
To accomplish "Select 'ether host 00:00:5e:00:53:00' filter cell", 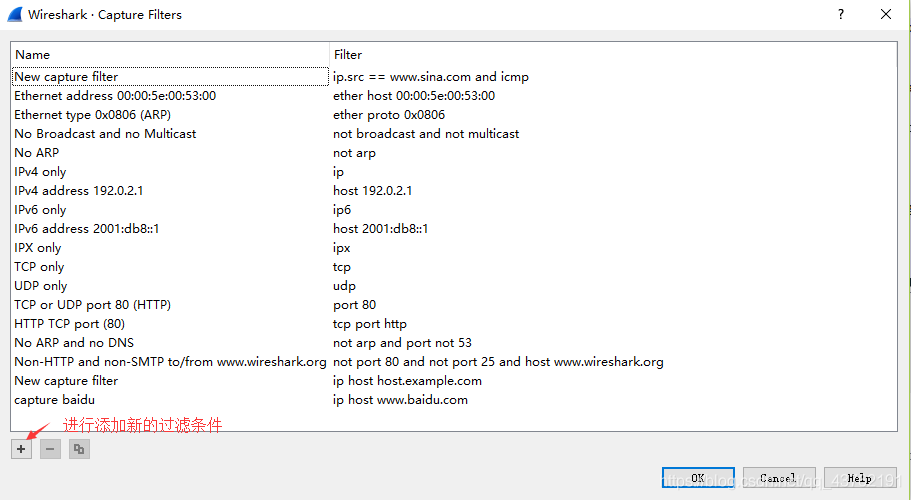I will [x=414, y=96].
